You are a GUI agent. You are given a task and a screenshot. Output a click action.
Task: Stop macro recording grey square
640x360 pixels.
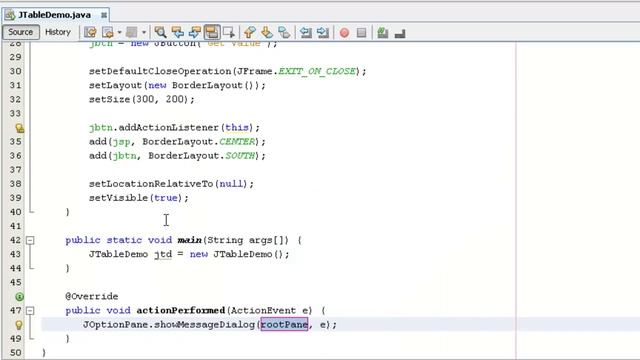click(361, 32)
